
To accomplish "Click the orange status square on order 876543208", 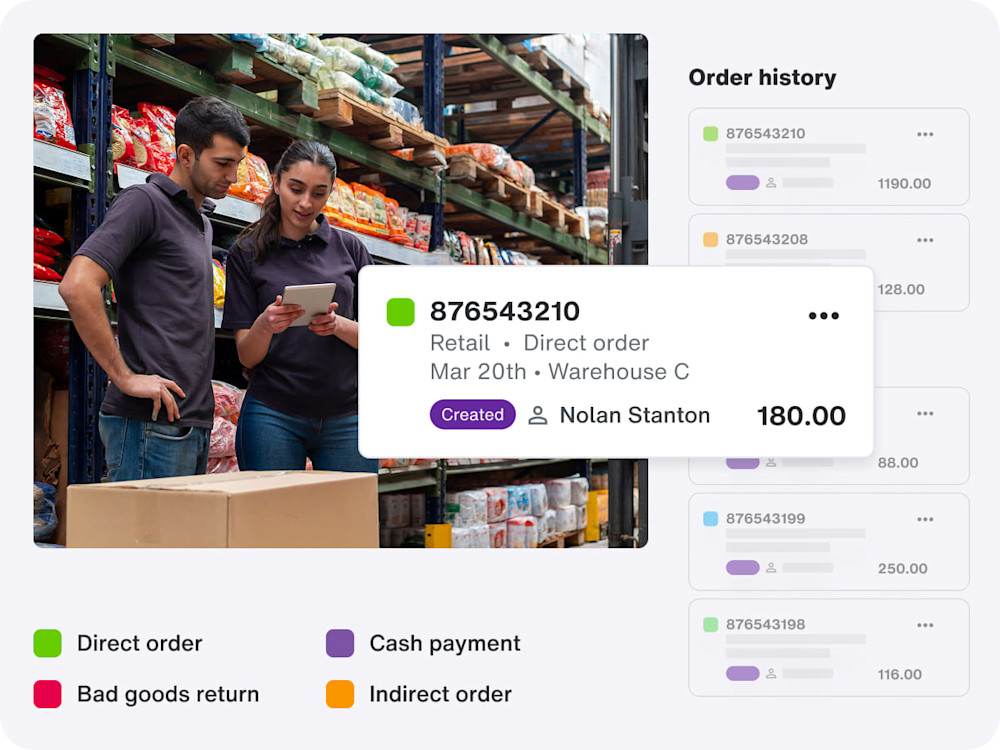I will tap(713, 239).
